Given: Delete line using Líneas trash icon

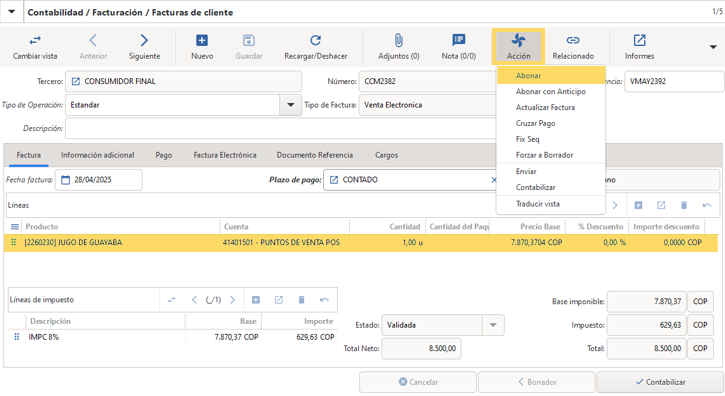Looking at the screenshot, I should [x=684, y=205].
